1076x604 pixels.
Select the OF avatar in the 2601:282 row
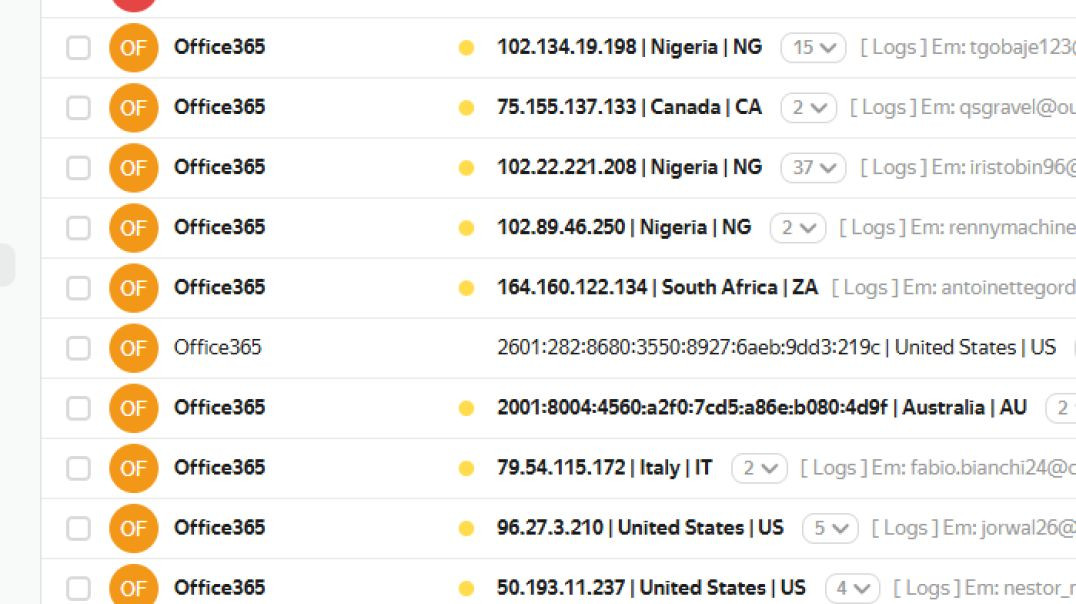134,348
